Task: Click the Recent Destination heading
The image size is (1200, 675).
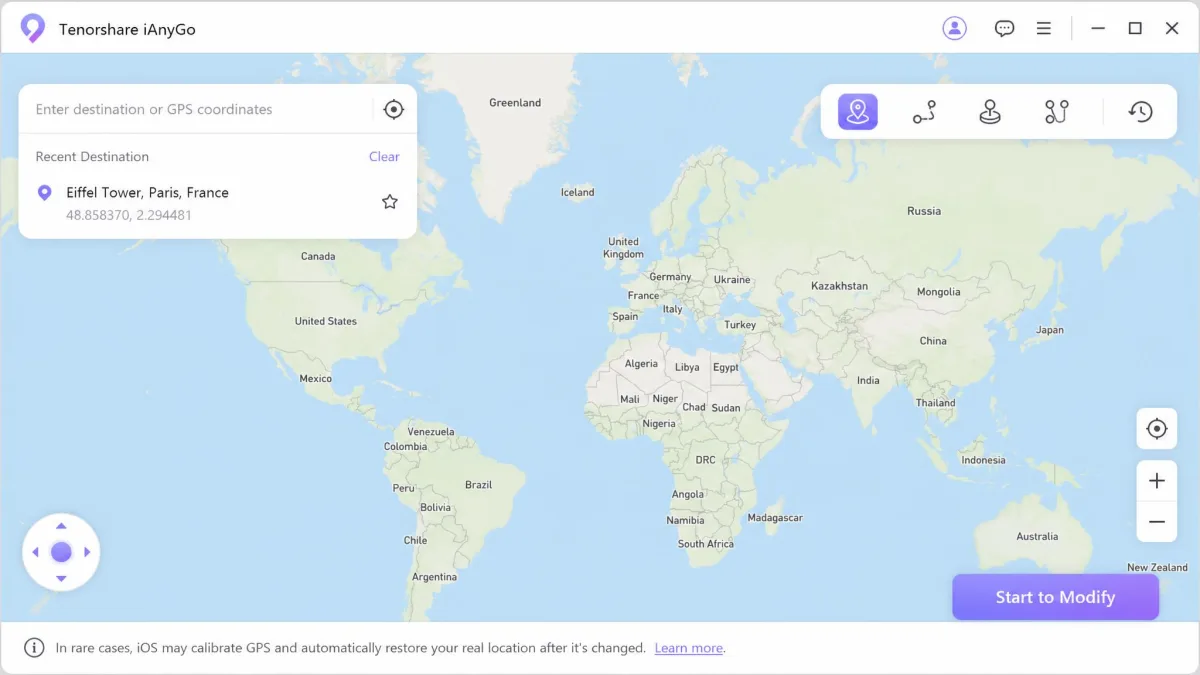Action: 92,156
